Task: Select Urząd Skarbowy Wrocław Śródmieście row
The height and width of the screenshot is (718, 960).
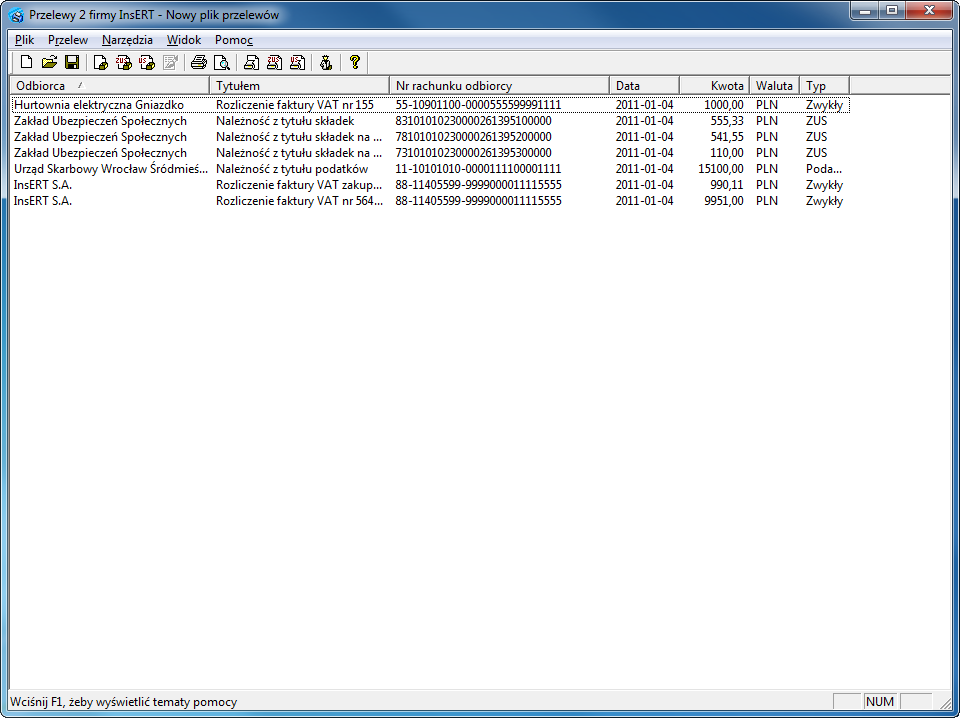Action: pyautogui.click(x=430, y=168)
